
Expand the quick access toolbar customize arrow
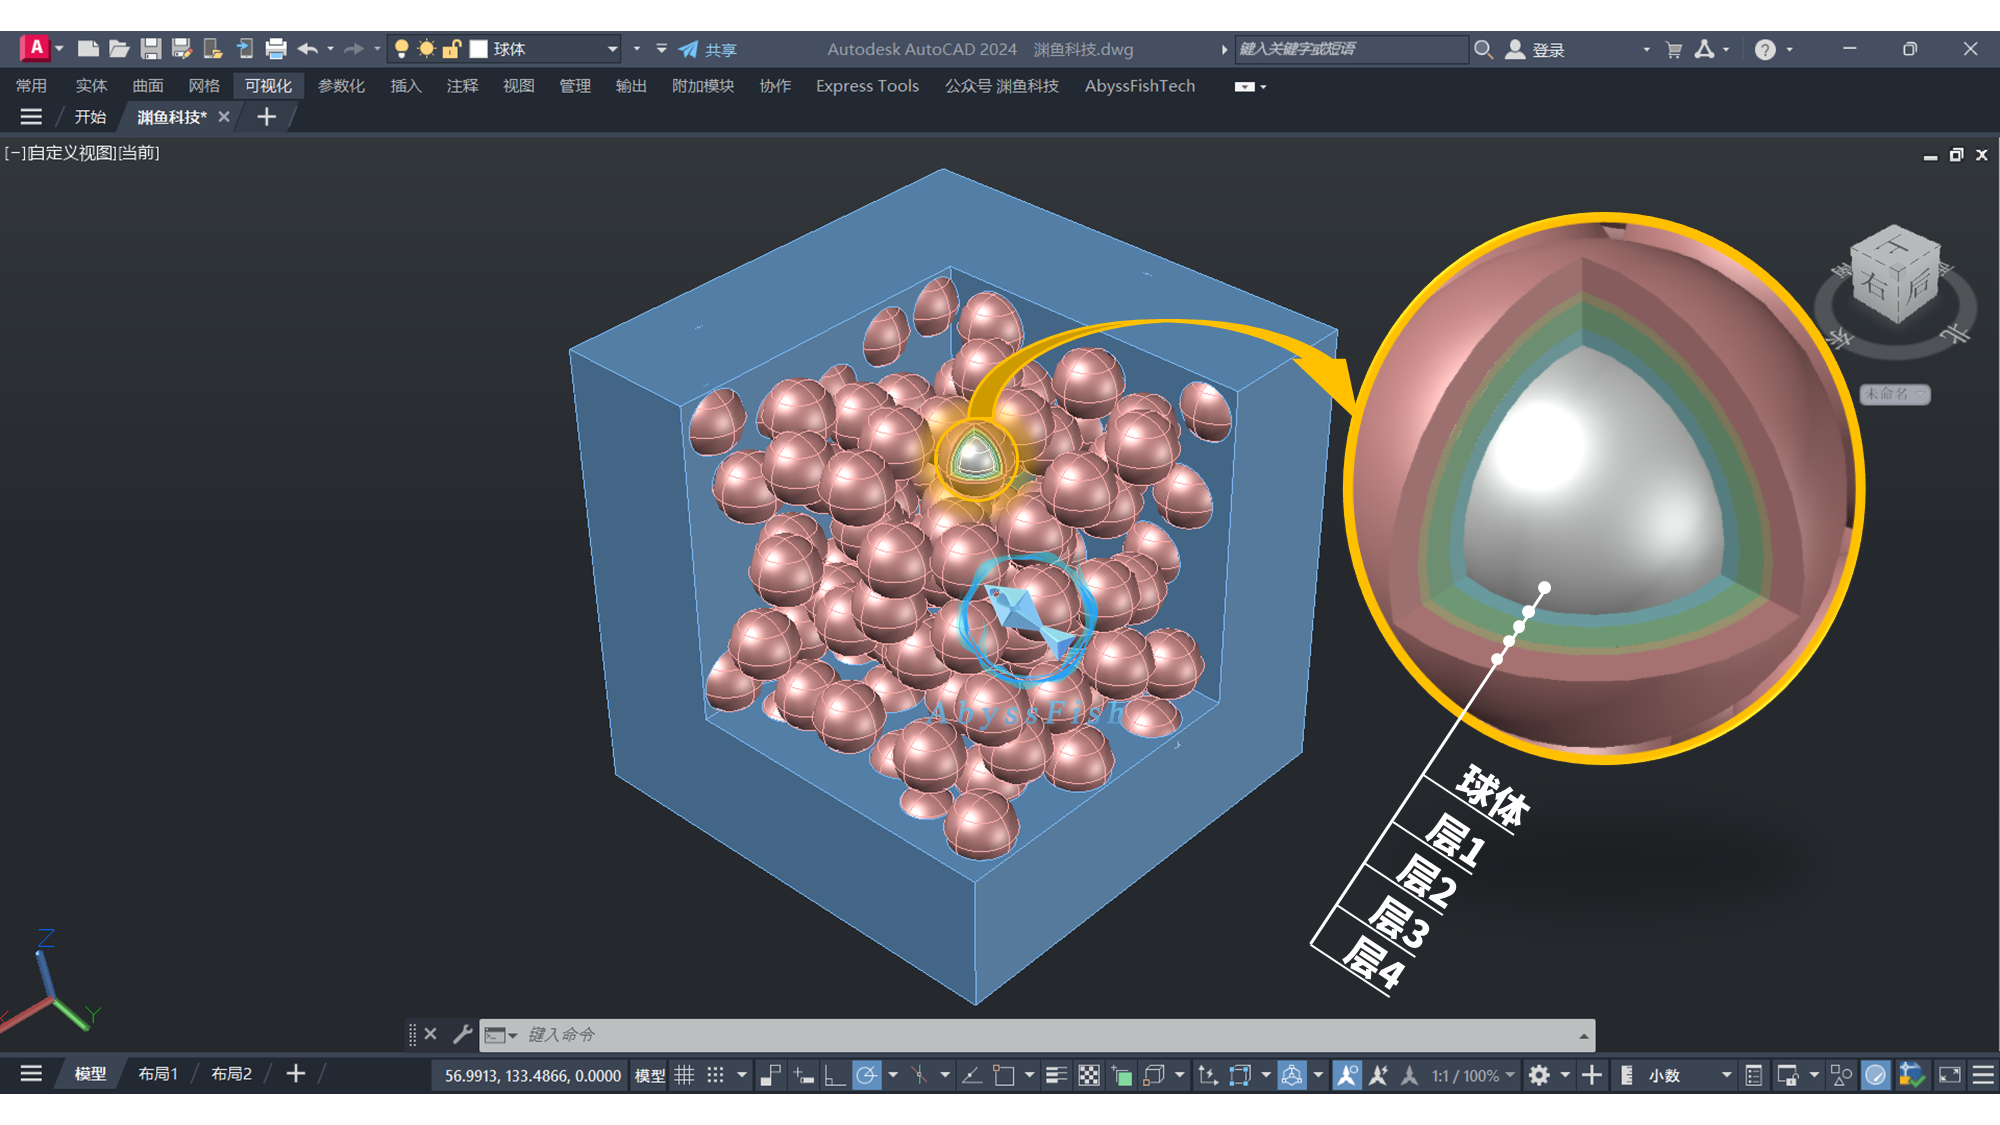661,49
